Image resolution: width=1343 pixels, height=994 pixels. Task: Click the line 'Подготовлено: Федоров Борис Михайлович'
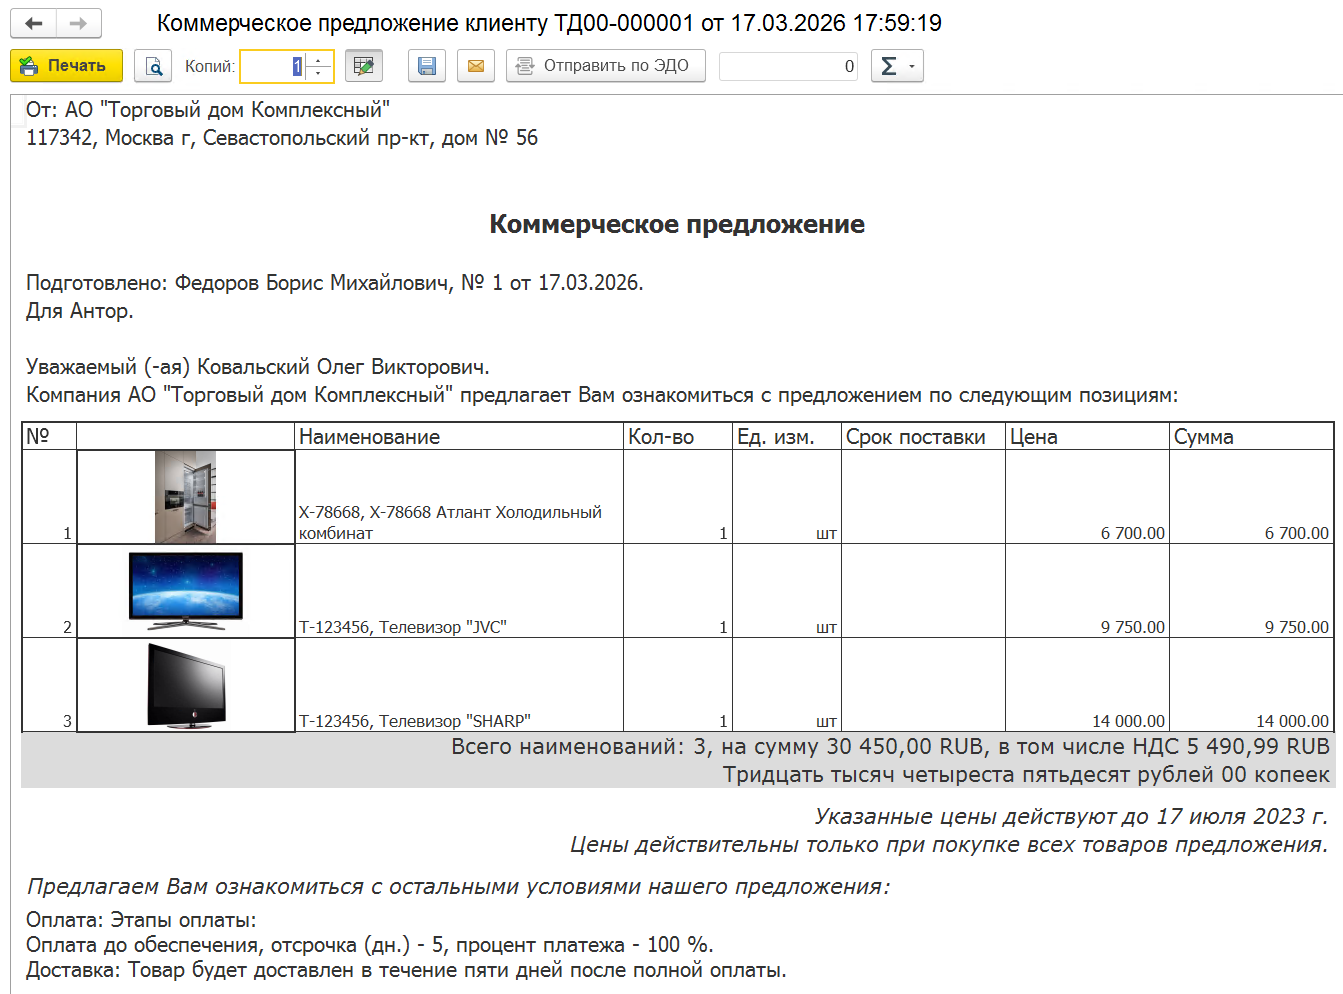(335, 283)
